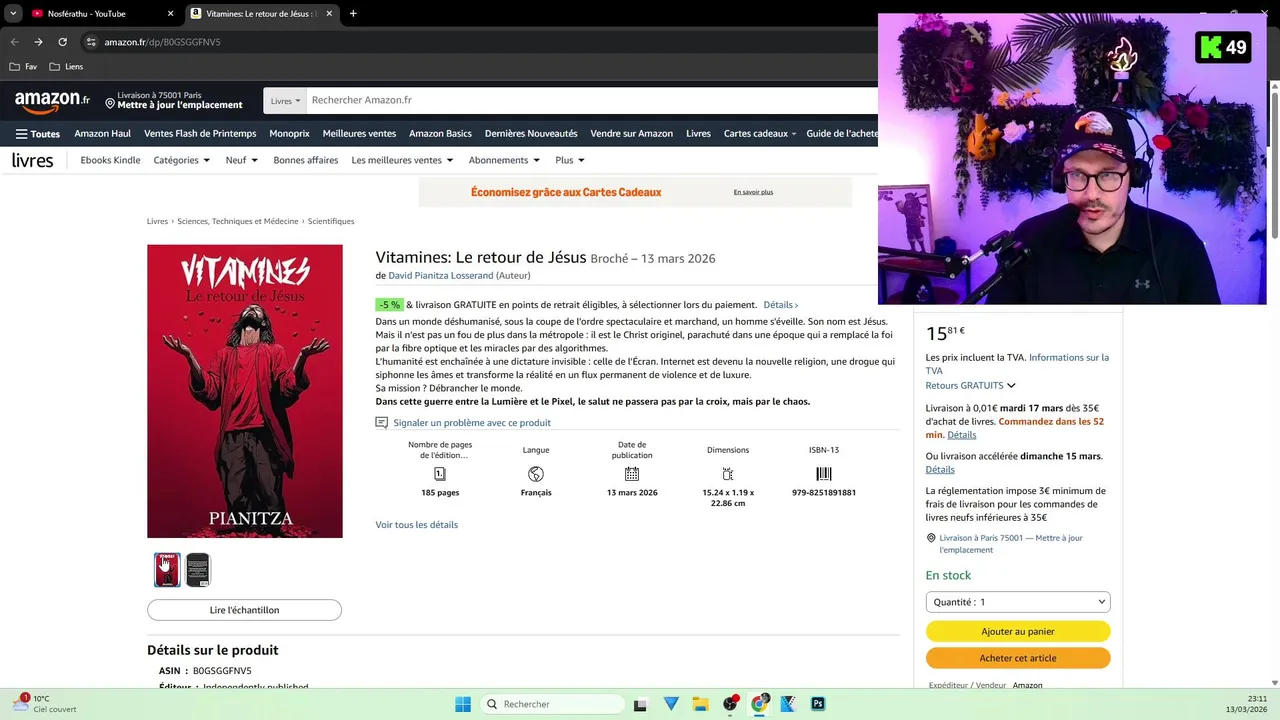1280x720 pixels.
Task: Go forward in browser history
Action: point(38,42)
